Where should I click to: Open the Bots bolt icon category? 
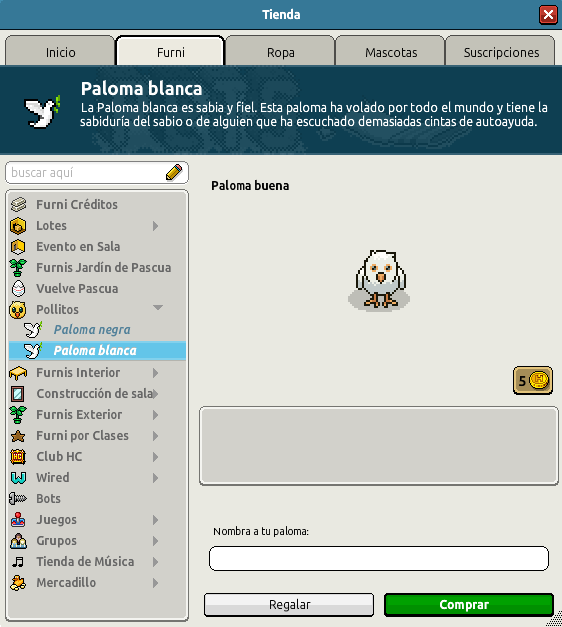point(18,499)
